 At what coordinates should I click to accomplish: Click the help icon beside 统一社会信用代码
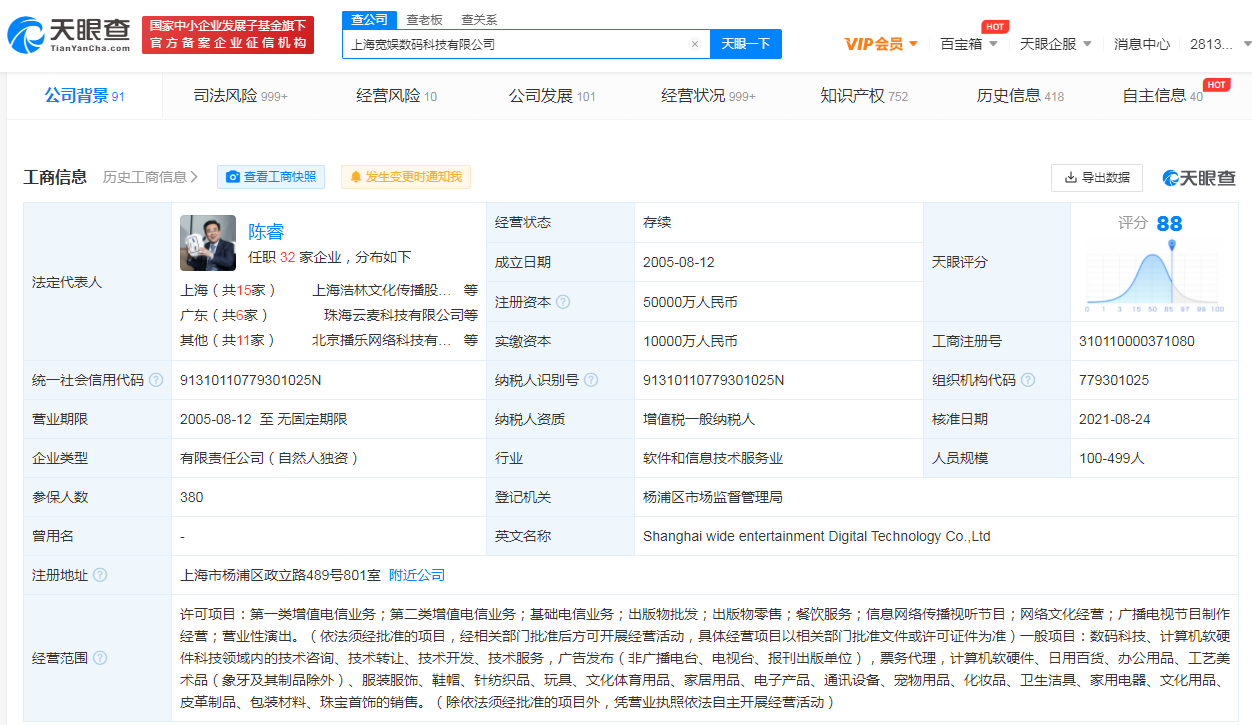(156, 380)
